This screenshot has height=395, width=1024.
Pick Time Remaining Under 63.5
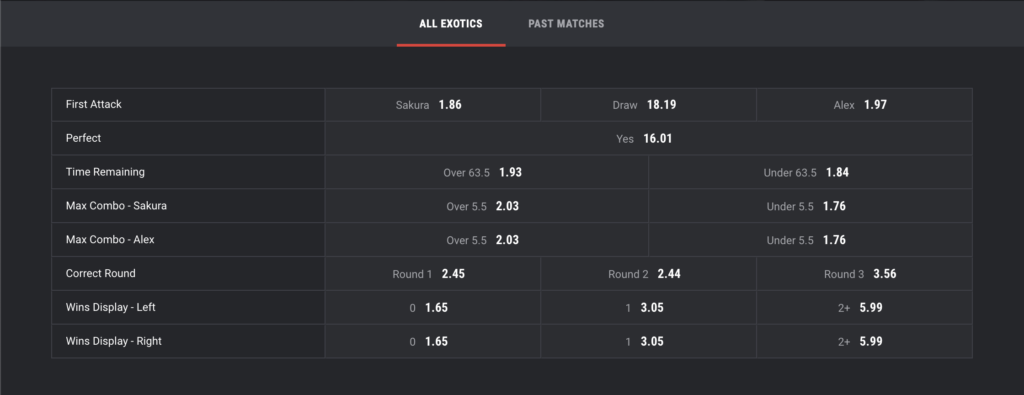810,172
